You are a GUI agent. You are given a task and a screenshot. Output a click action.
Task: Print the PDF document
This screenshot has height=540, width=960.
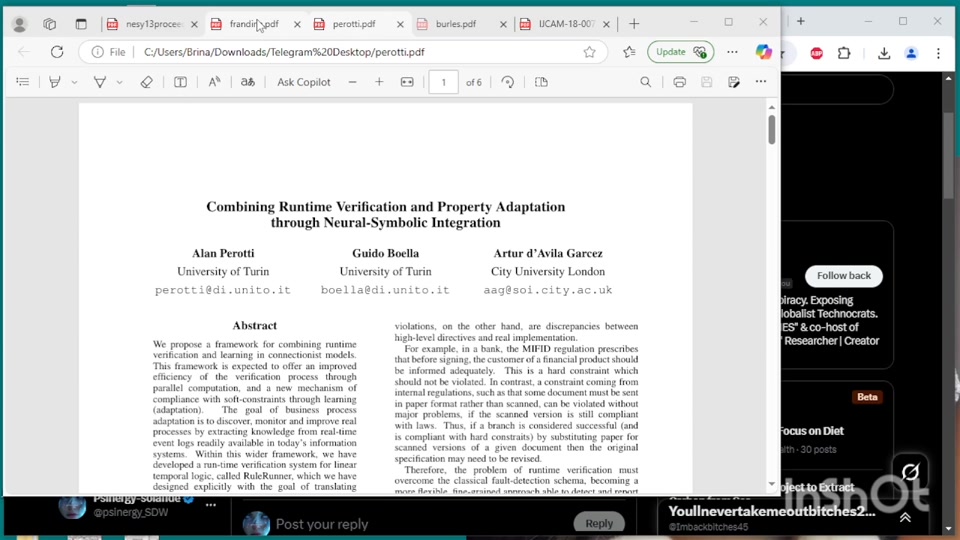tap(679, 82)
